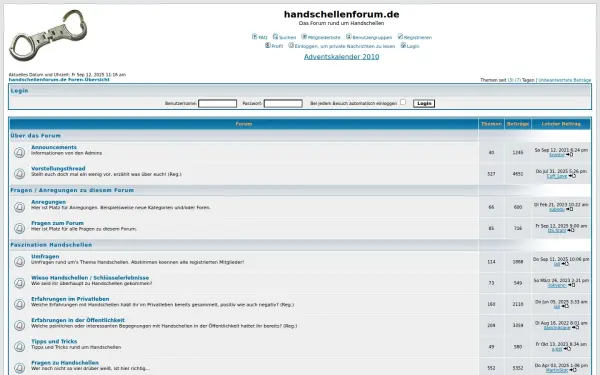Click the latest-post arrow icon in Vorstellungsthread row
Viewport: 600px width, 375px height.
click(572, 176)
